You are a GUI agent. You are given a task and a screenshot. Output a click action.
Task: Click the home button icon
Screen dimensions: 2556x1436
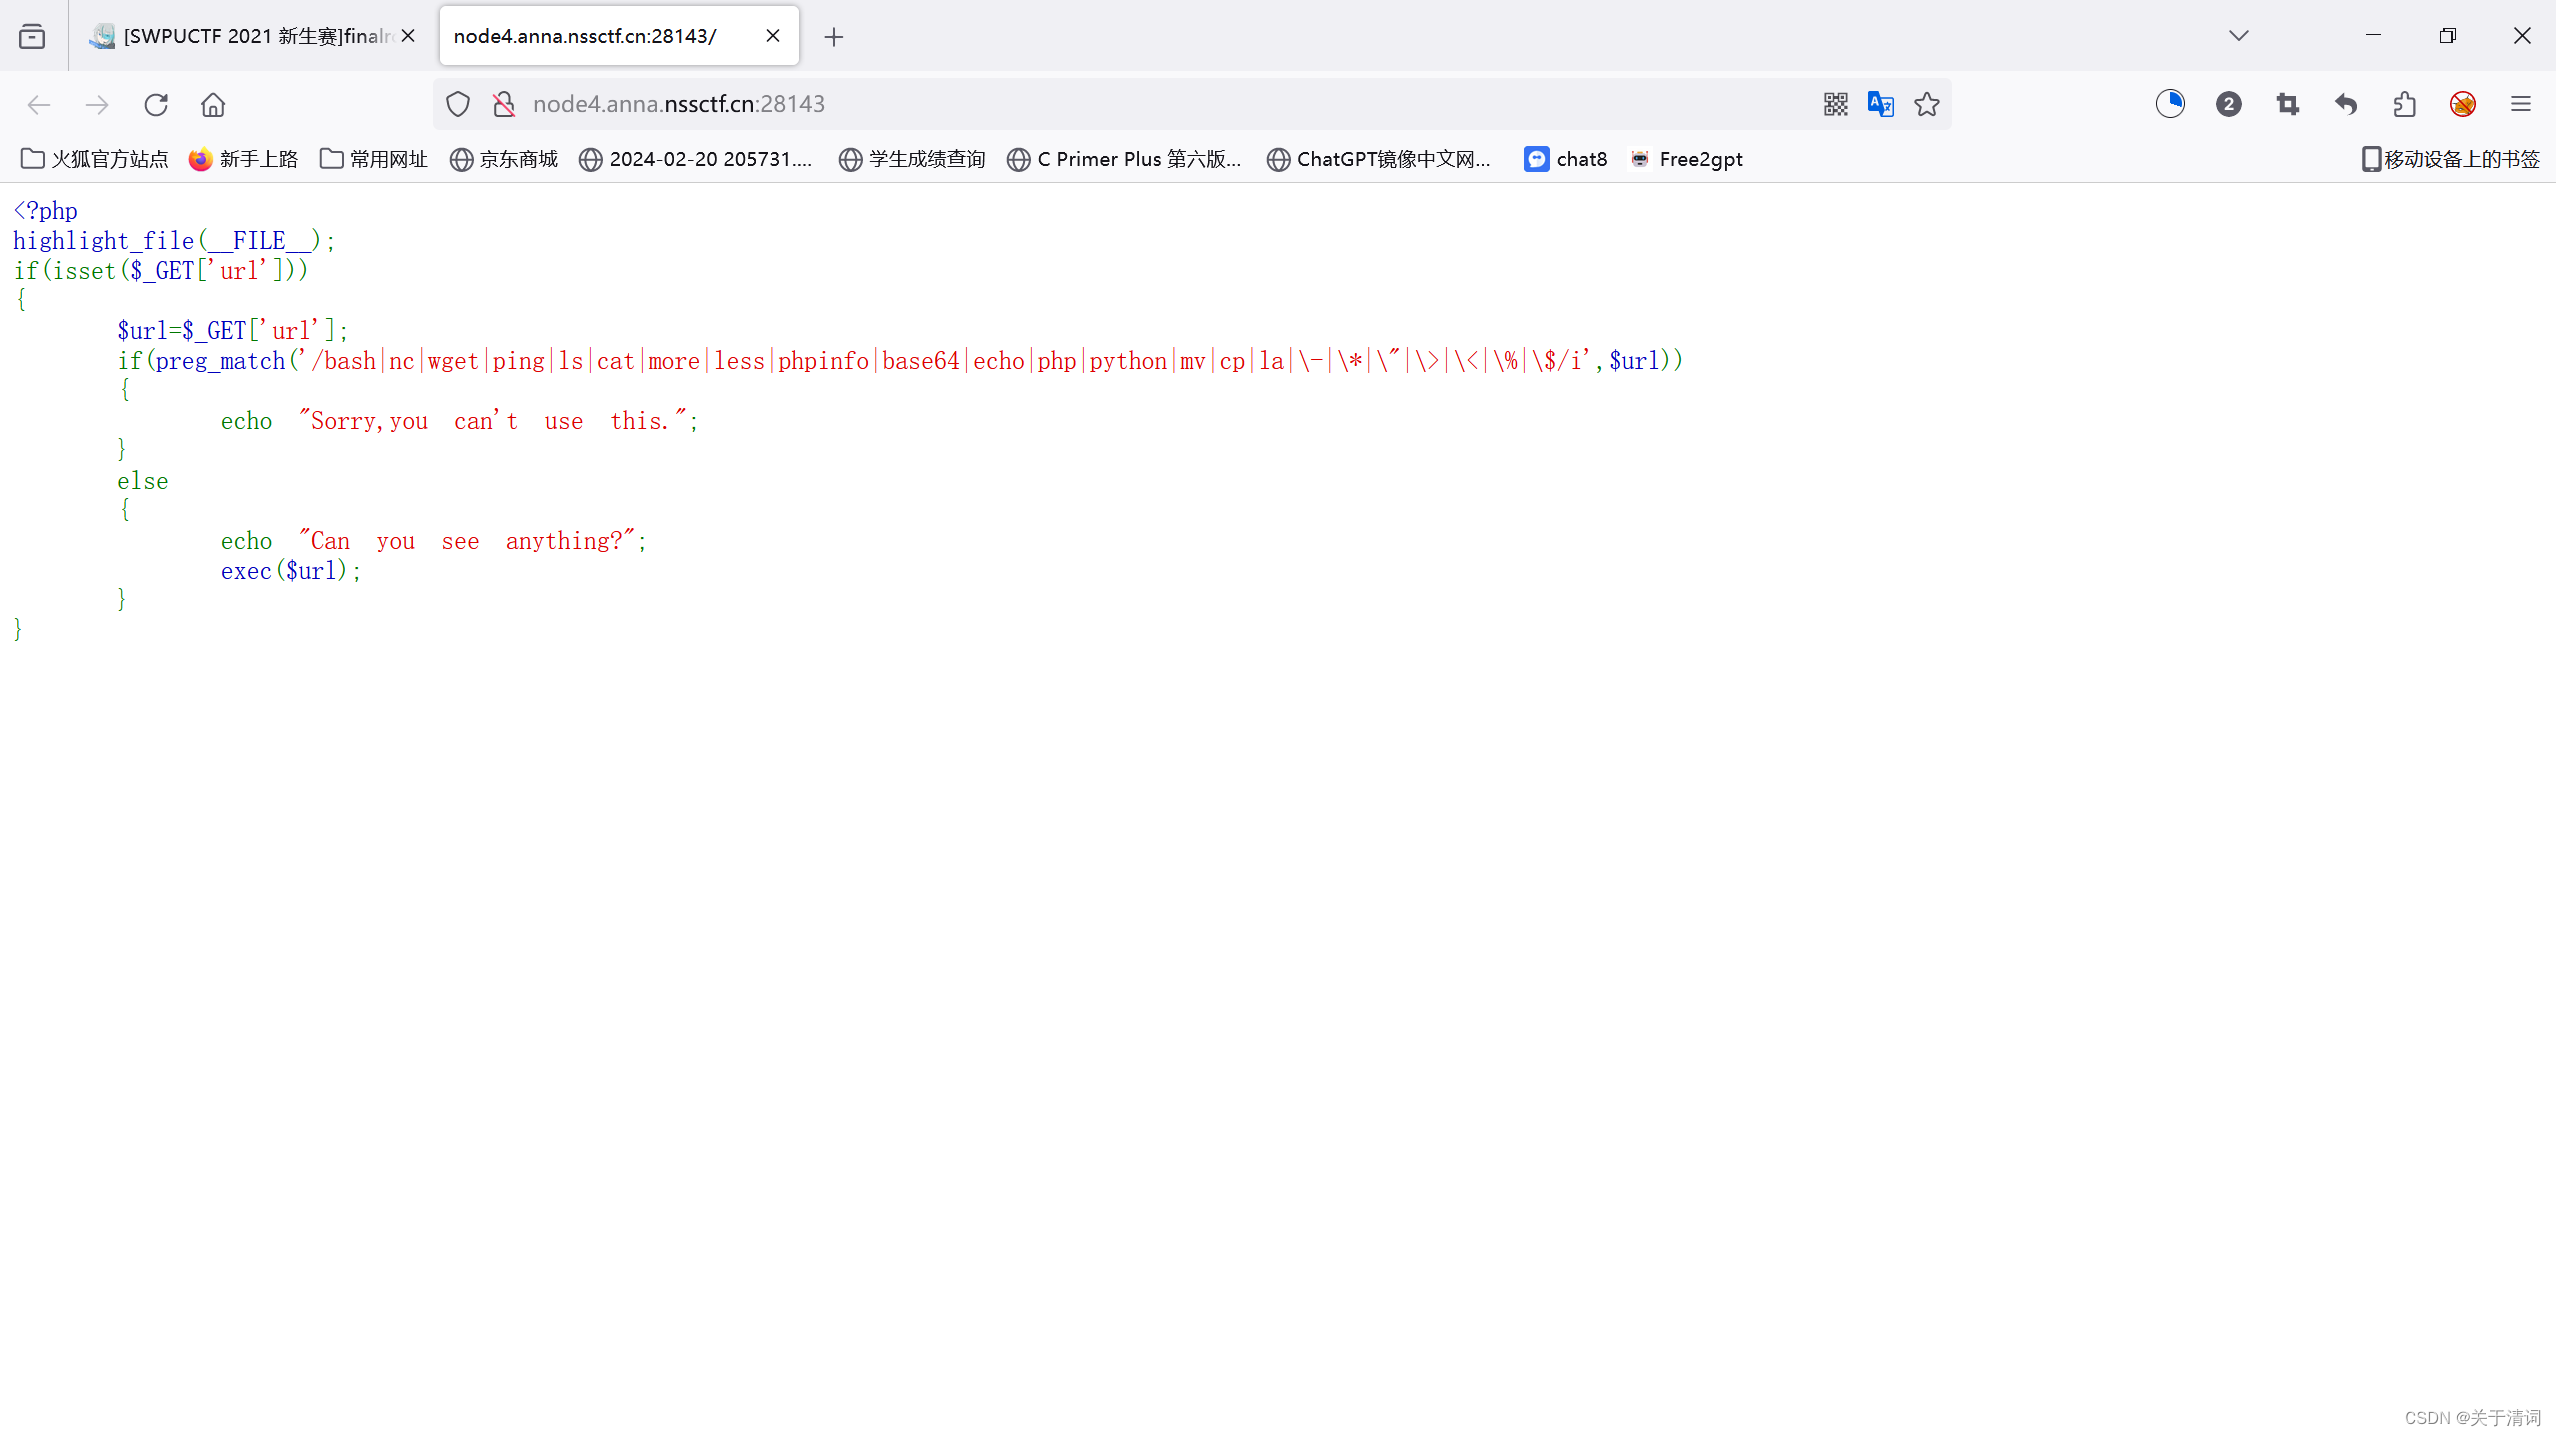[x=213, y=104]
